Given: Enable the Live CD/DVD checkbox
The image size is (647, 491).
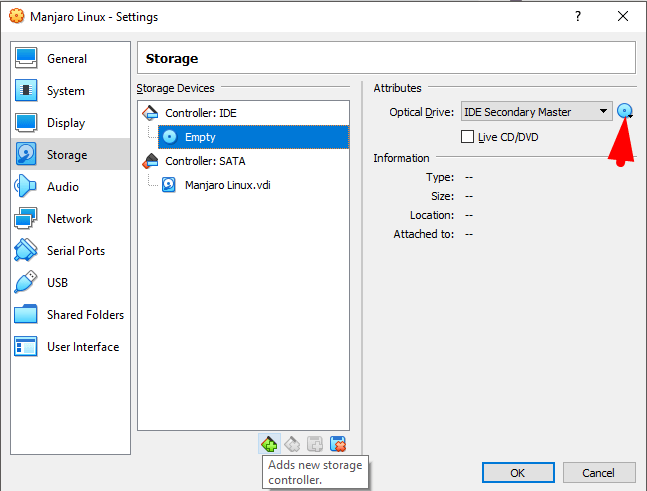Looking at the screenshot, I should tap(467, 137).
